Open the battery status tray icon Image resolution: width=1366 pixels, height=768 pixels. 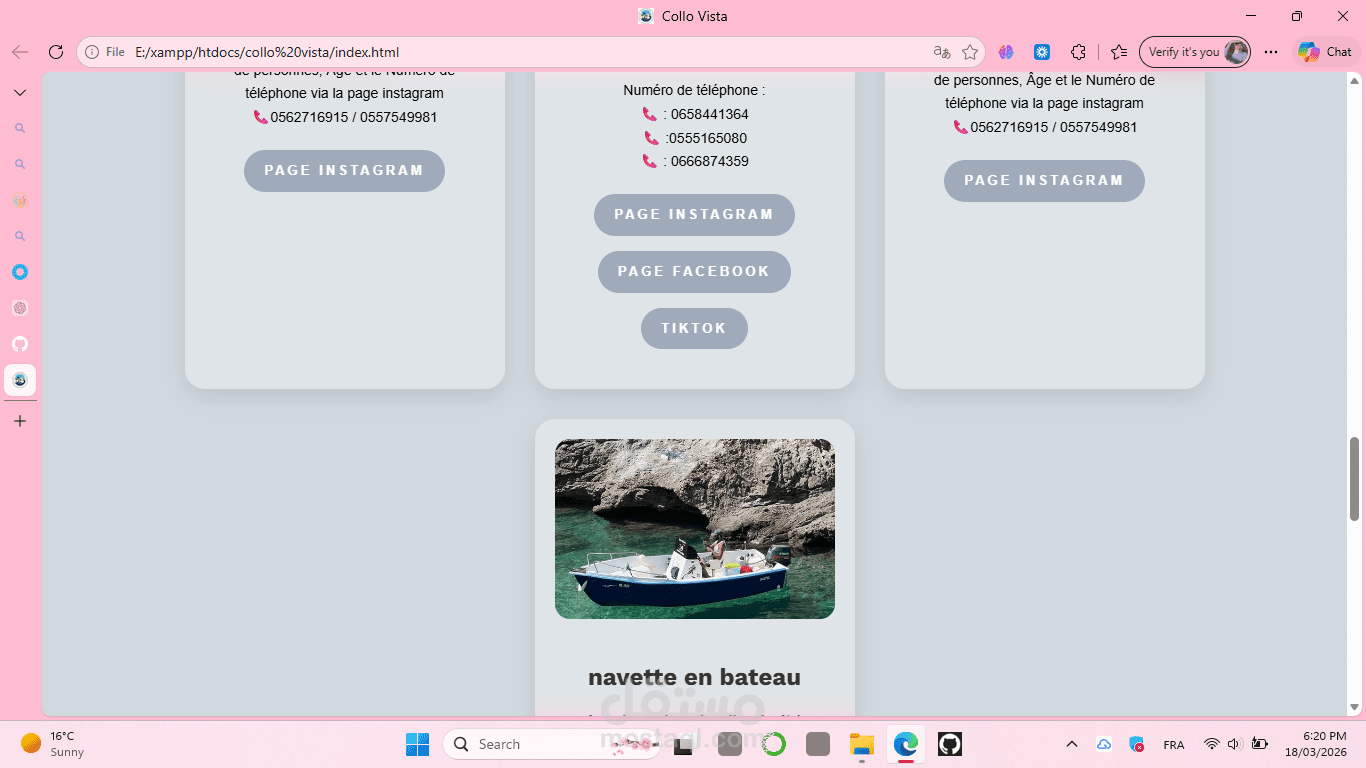pyautogui.click(x=1260, y=744)
